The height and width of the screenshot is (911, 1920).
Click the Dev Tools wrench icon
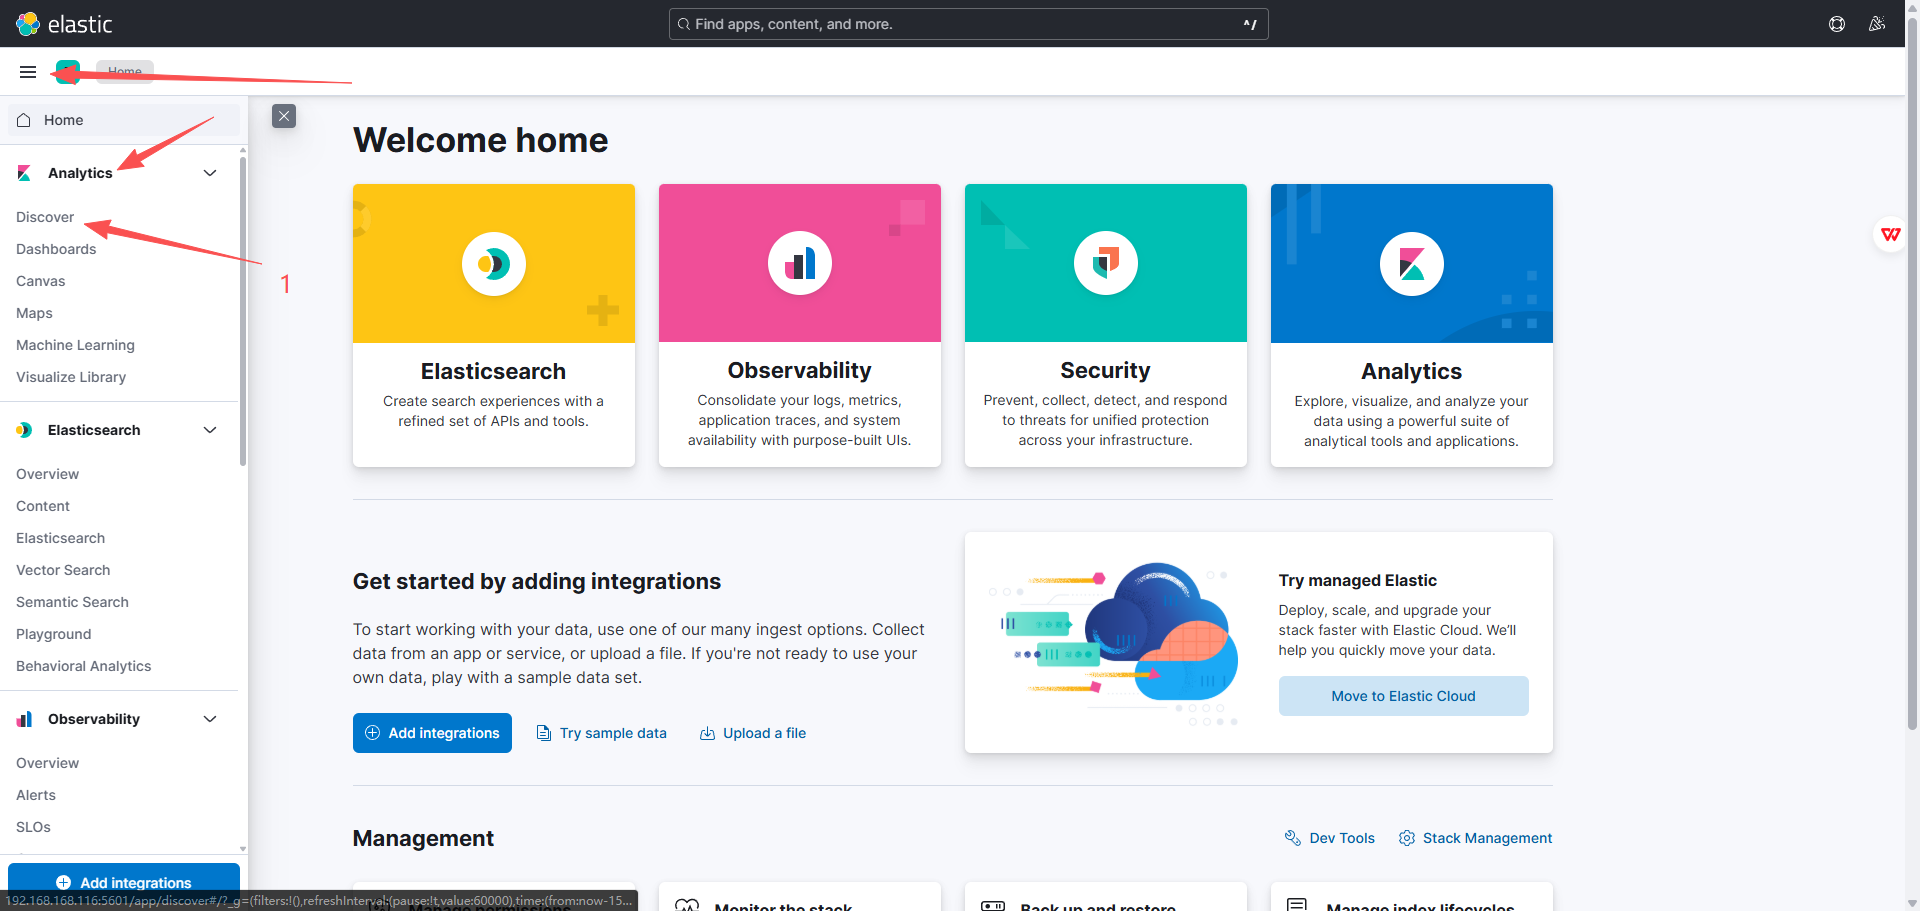tap(1293, 838)
